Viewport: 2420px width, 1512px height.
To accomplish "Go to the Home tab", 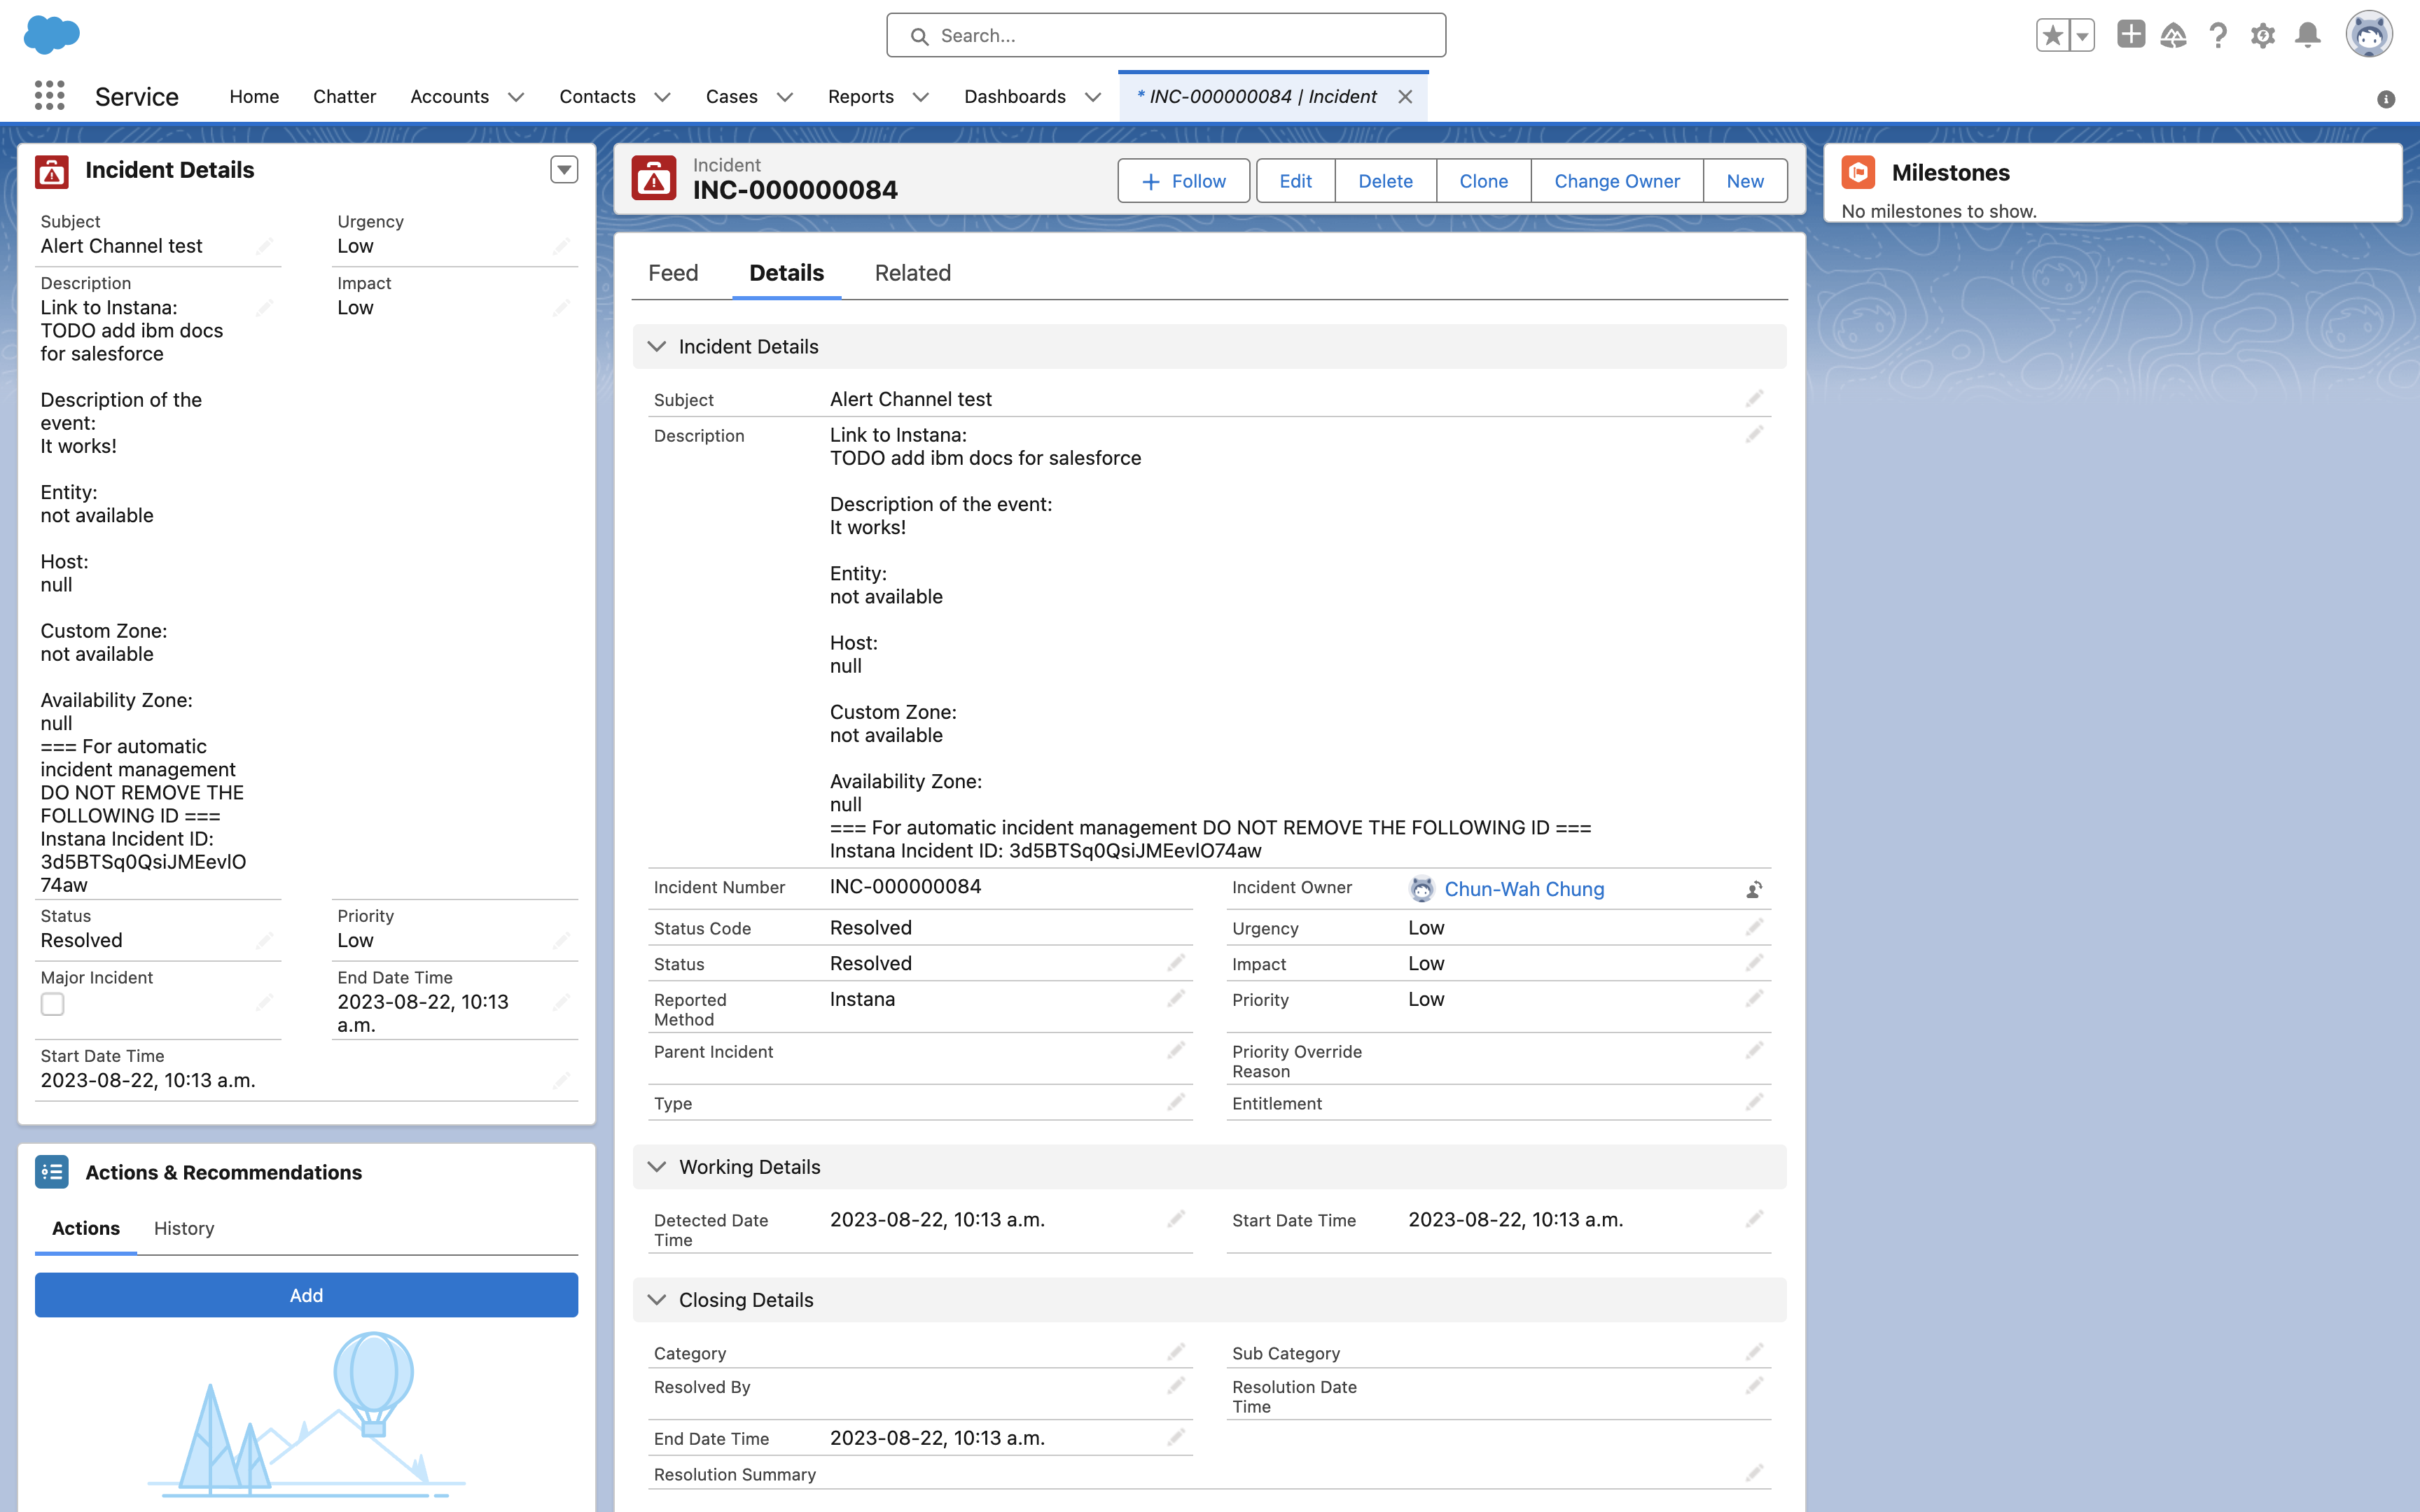I will tap(254, 97).
